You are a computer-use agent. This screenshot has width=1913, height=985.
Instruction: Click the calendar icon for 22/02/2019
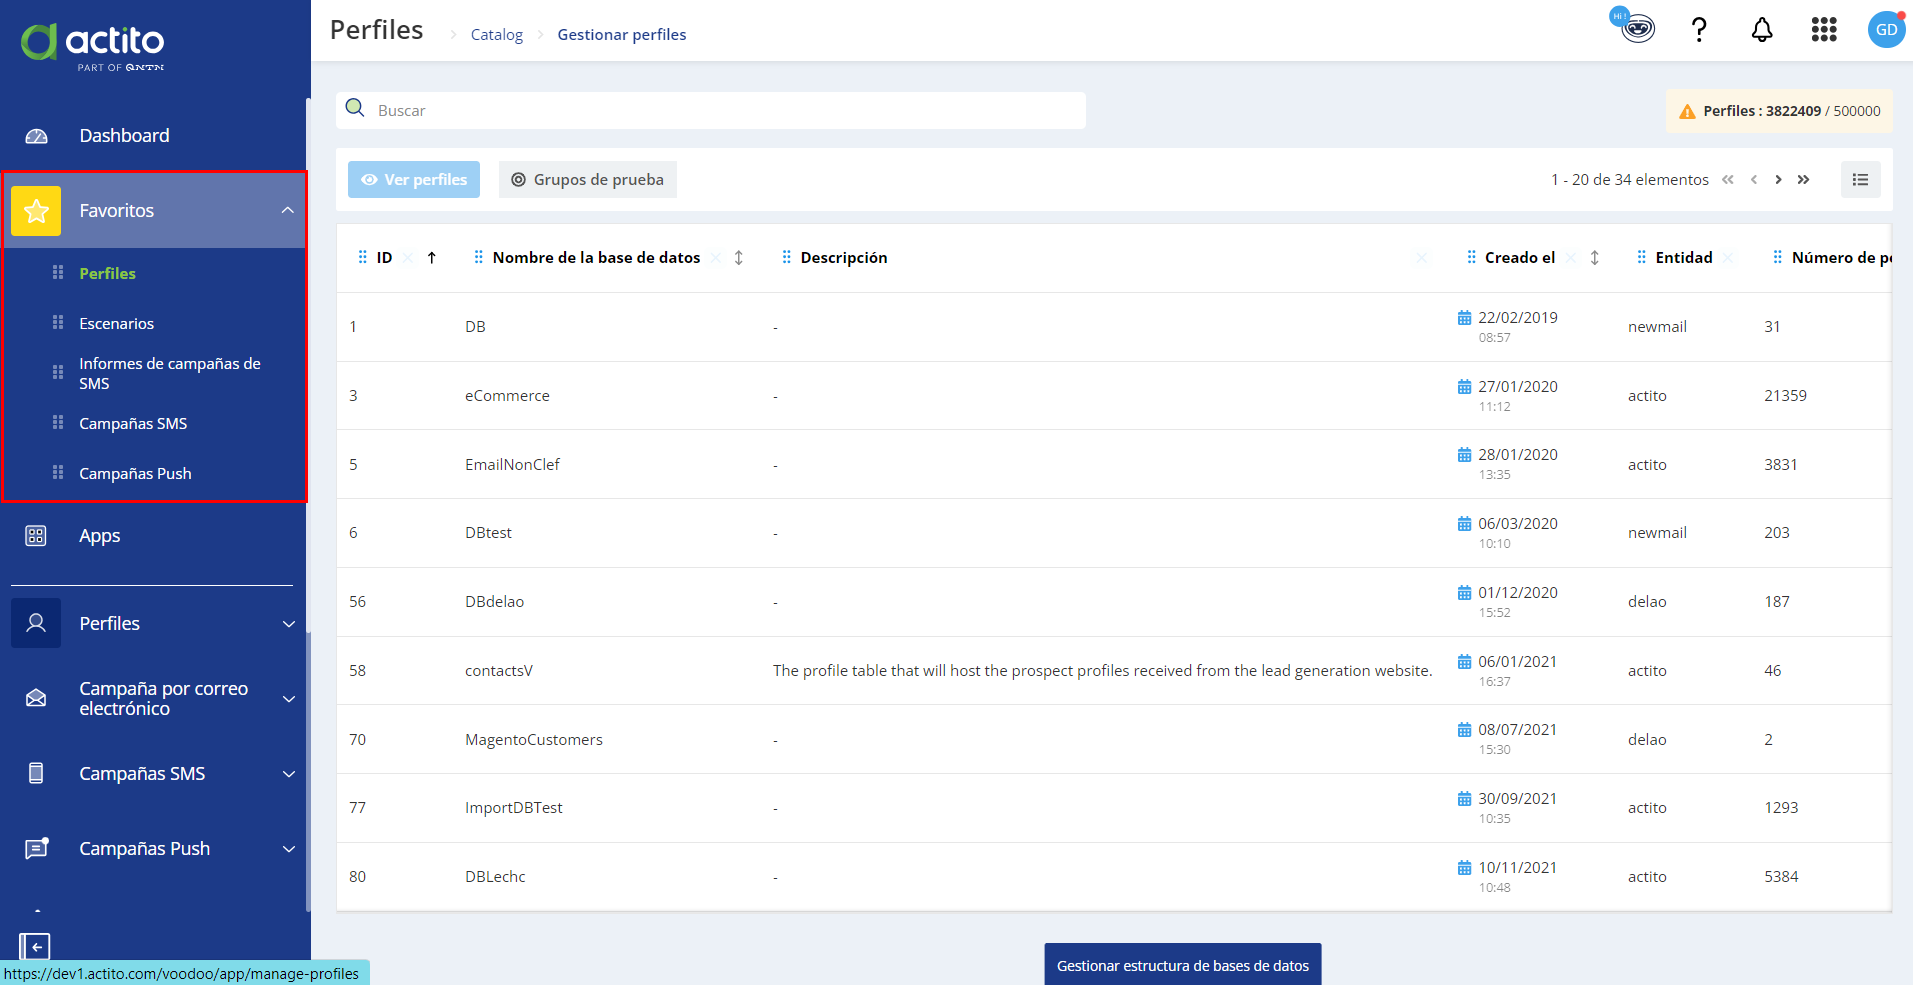[1464, 318]
